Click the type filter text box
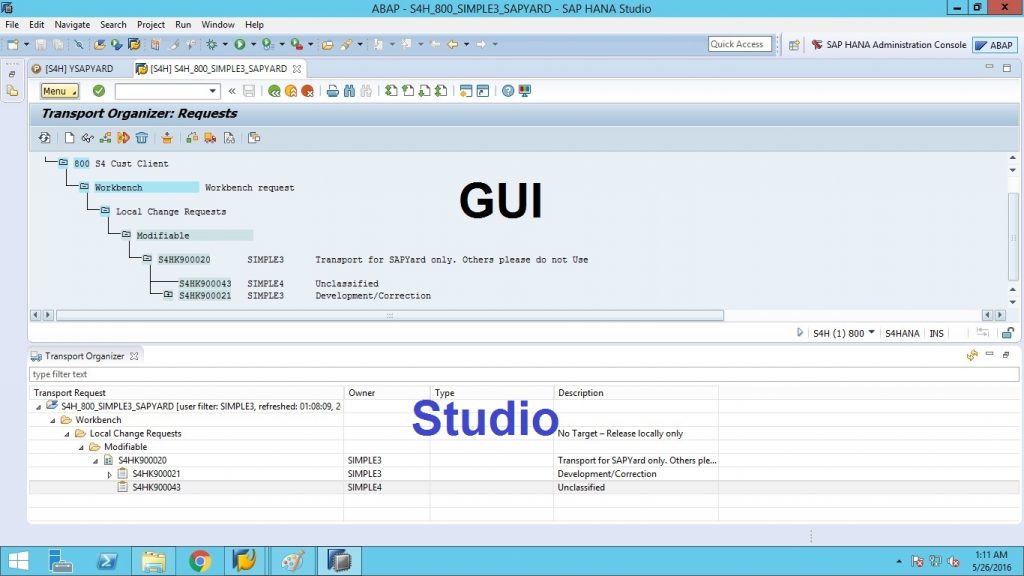1024x576 pixels. 524,374
